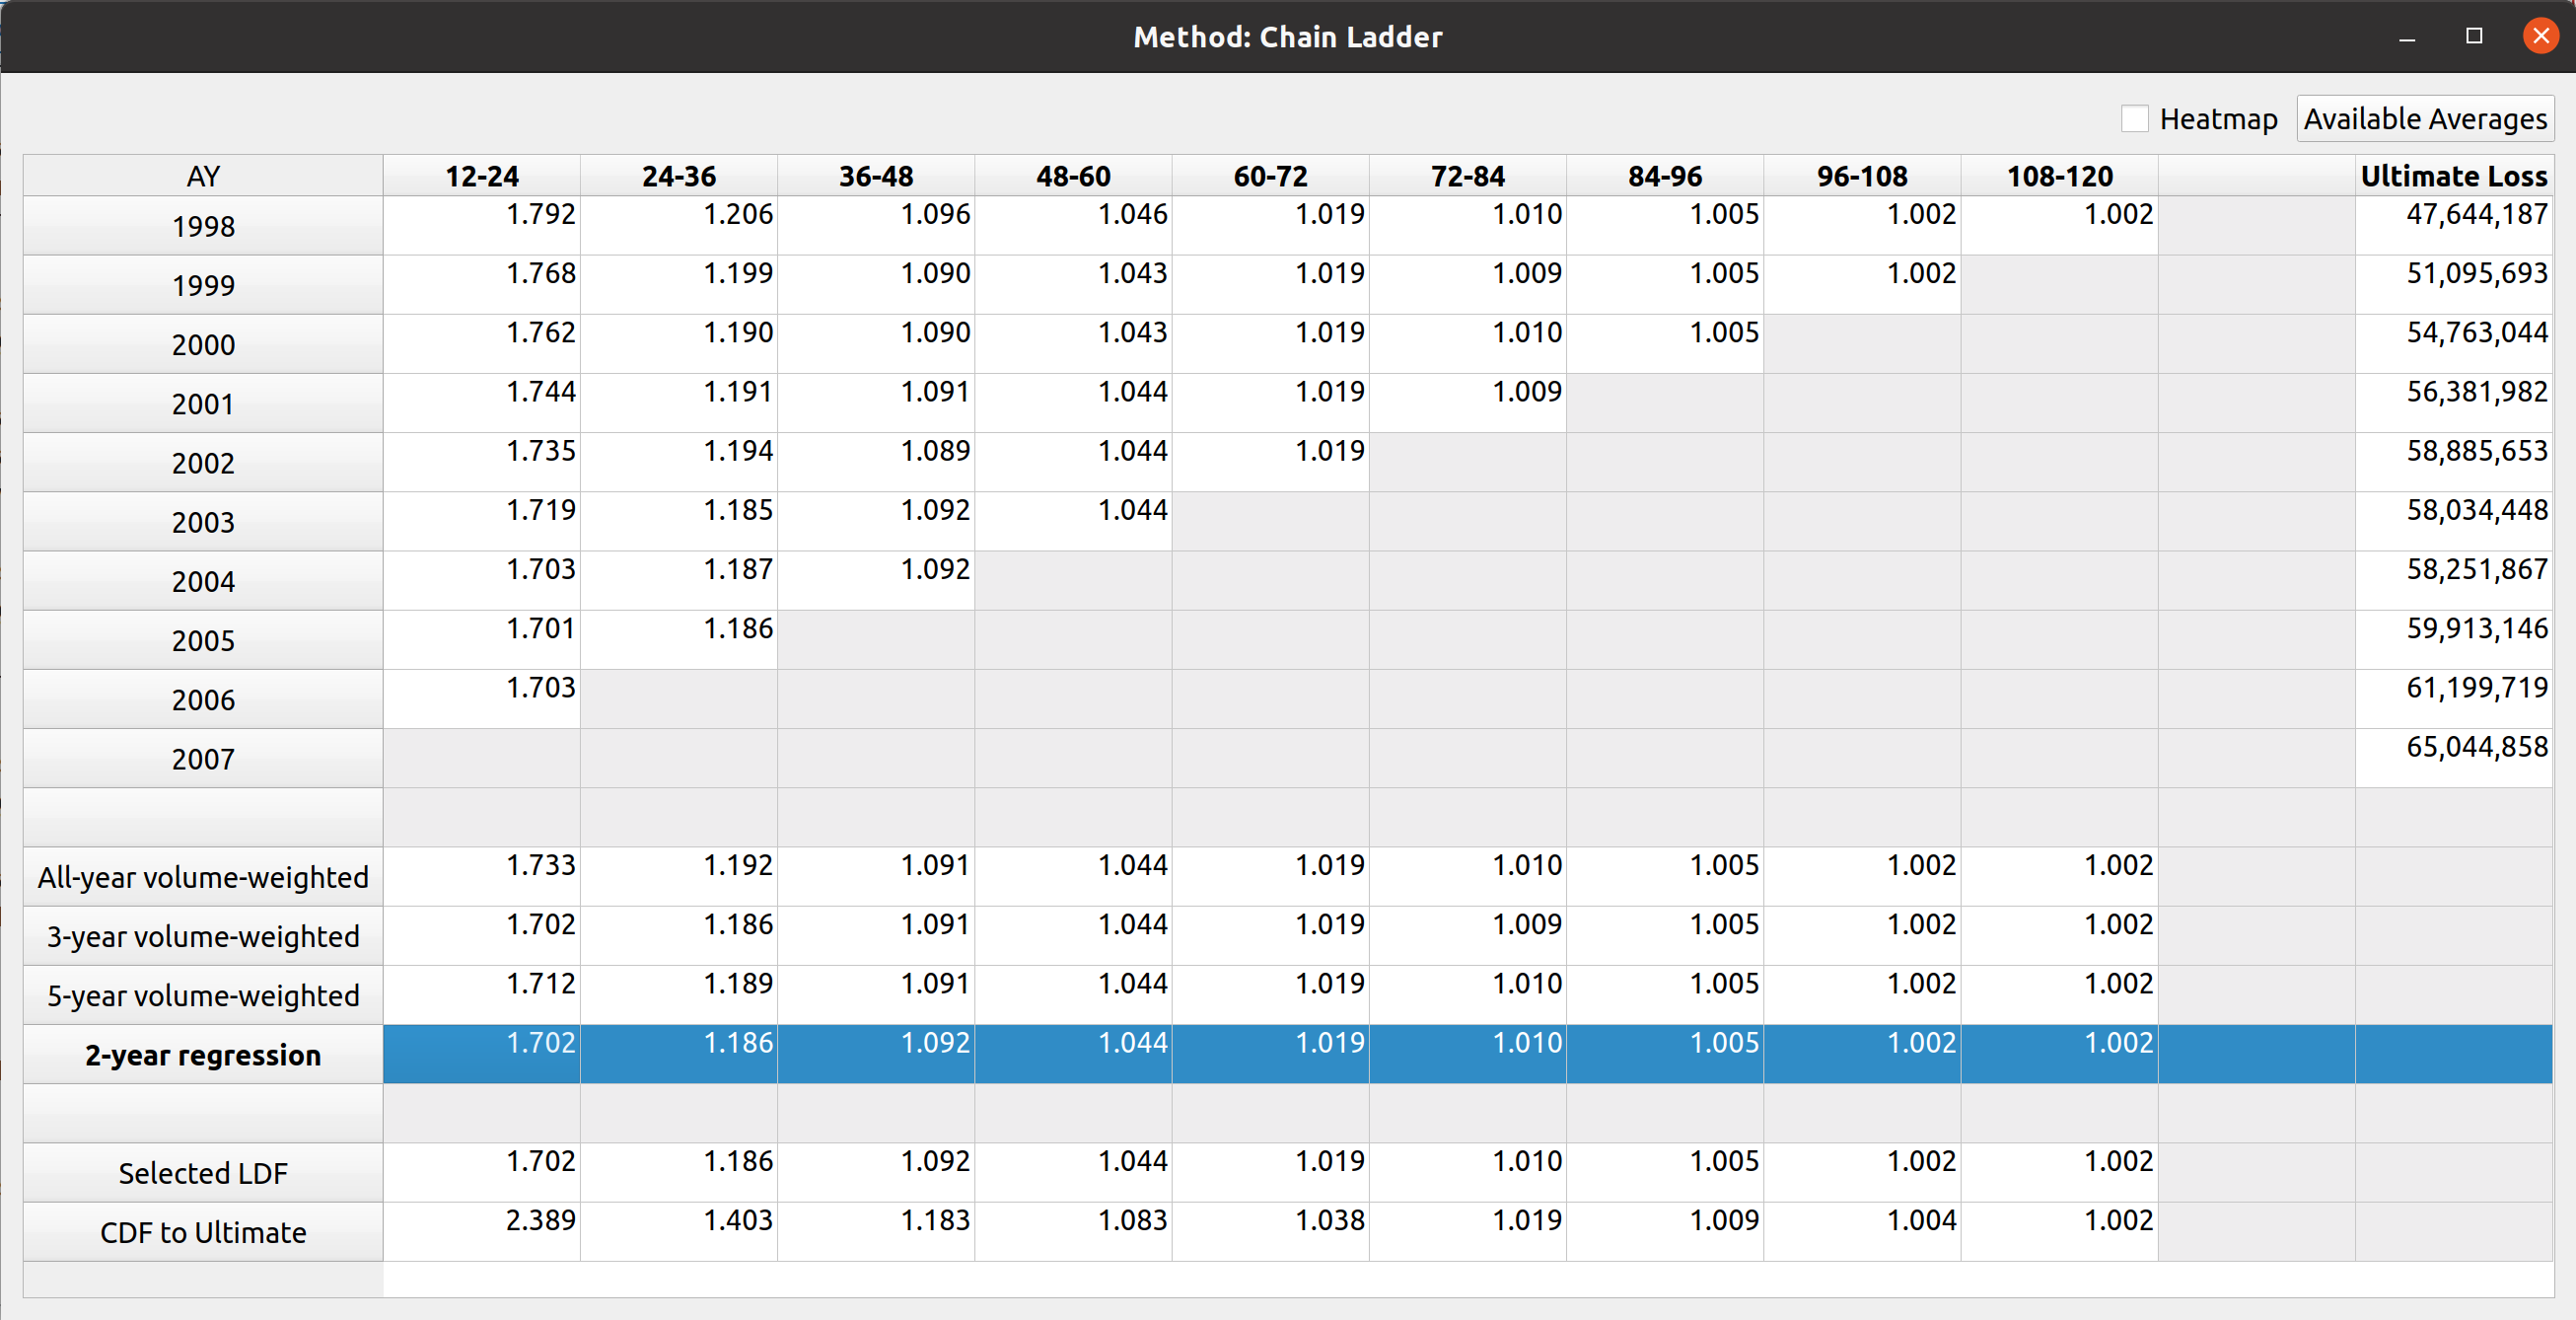
Task: Click the 1.403 CDF to Ultimate cell
Action: 679,1232
